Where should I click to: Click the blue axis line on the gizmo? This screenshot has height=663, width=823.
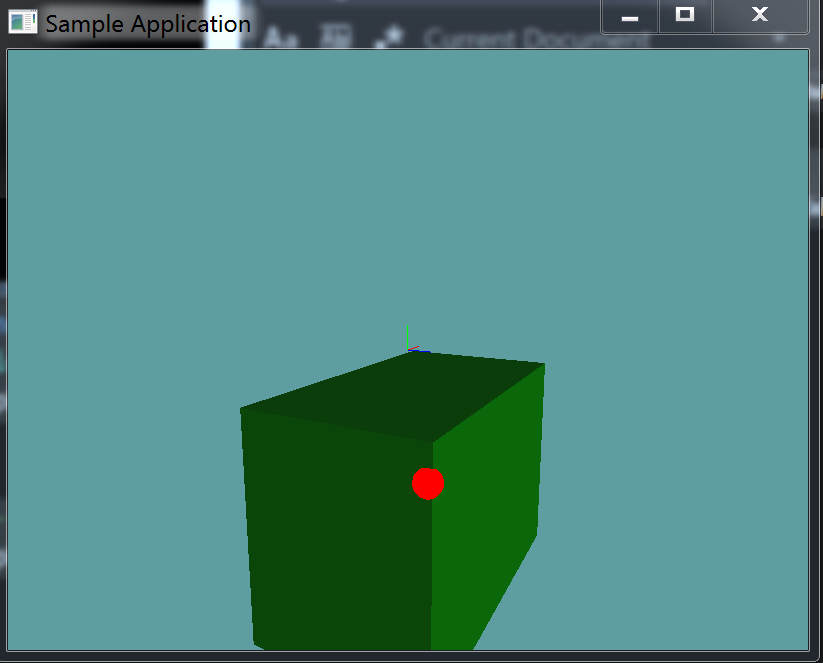pos(420,351)
